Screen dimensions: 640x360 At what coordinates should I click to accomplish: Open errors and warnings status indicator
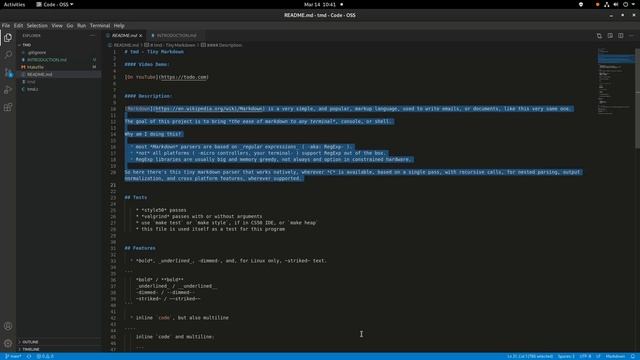pyautogui.click(x=45, y=356)
